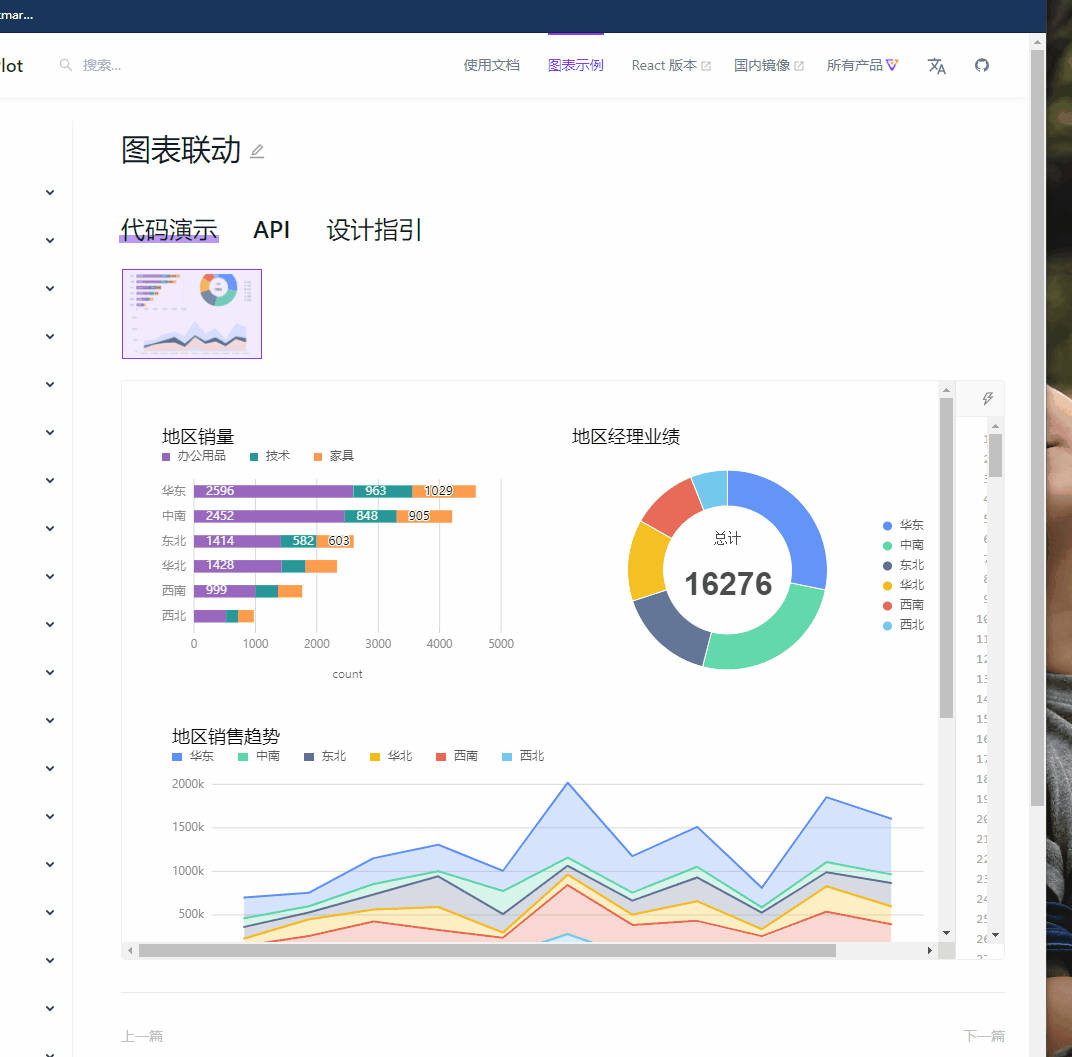Switch to the API tab

pos(272,229)
